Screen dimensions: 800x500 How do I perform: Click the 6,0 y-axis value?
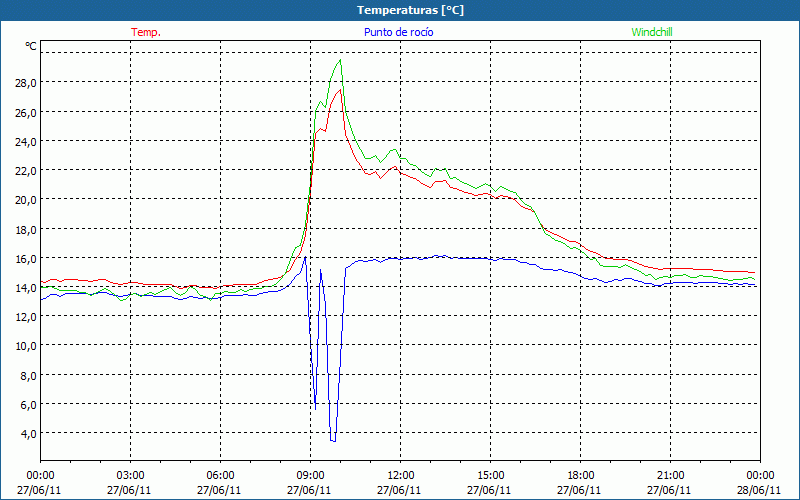click(x=28, y=405)
